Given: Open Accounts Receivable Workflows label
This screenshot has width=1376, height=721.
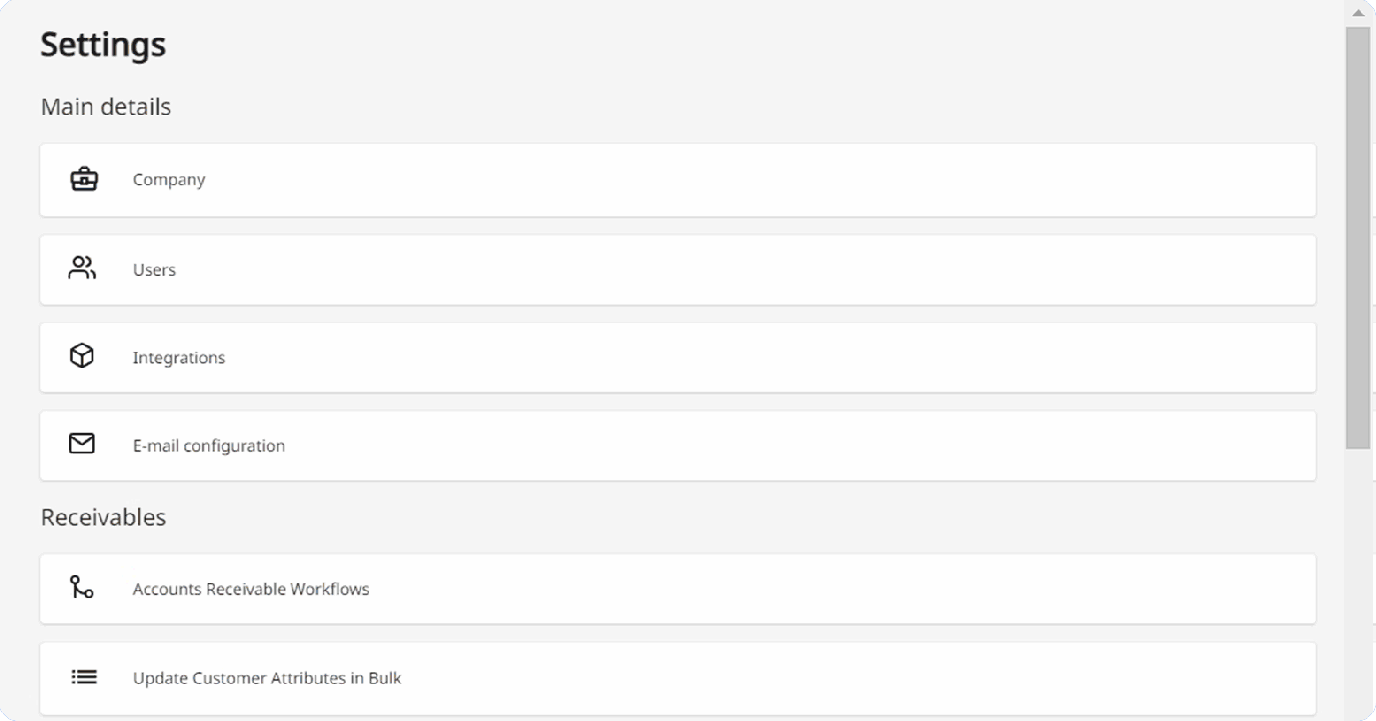Looking at the screenshot, I should 251,589.
